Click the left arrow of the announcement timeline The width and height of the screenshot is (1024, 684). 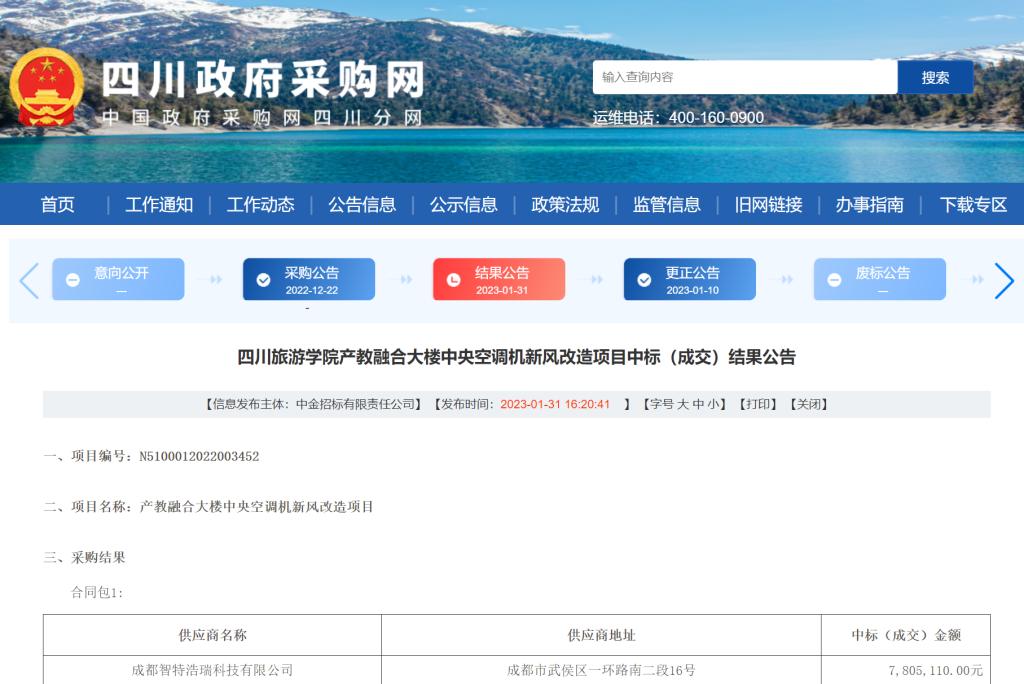point(29,280)
